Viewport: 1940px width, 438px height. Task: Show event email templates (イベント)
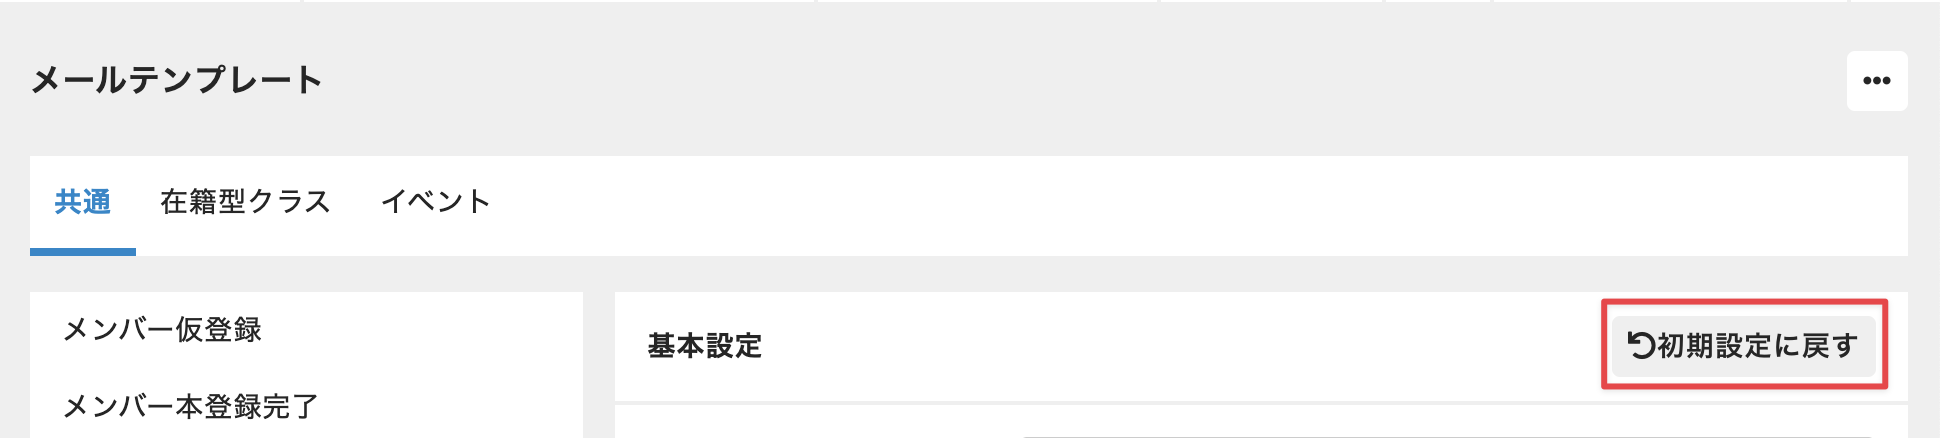[435, 203]
